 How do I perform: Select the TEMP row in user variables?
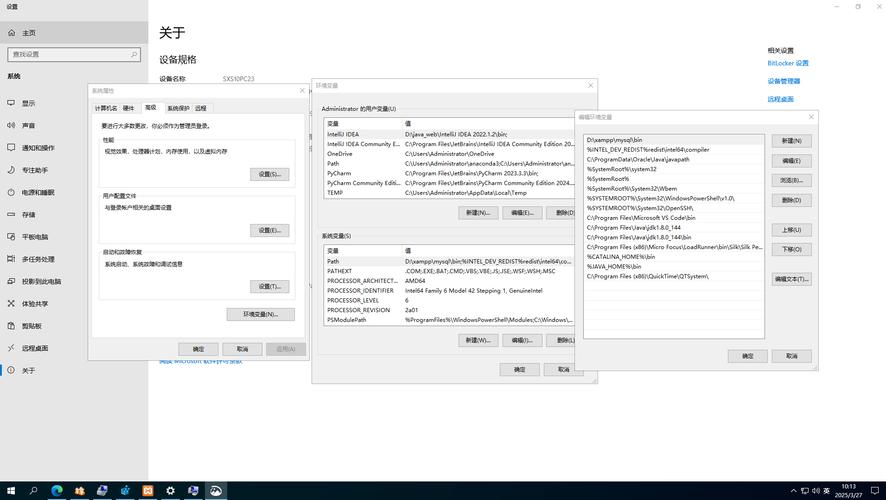click(450, 193)
